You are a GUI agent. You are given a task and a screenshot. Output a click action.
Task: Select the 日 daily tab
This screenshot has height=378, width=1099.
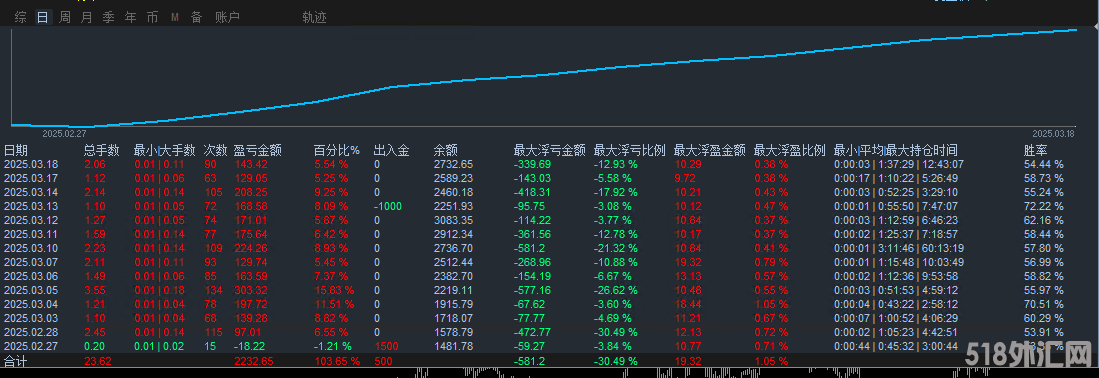pos(43,18)
